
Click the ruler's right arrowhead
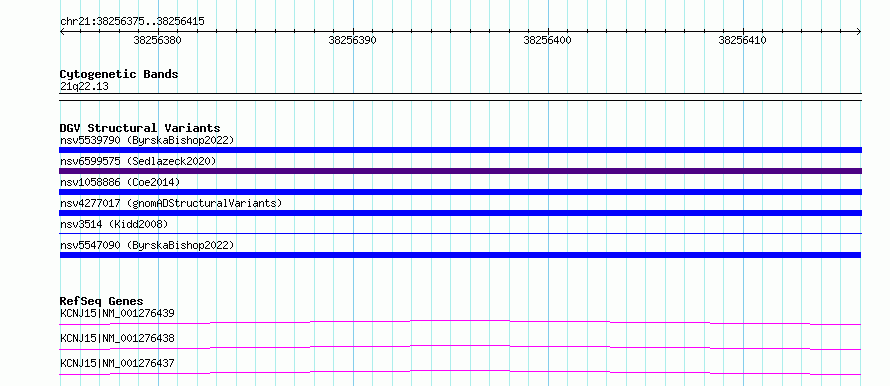tap(859, 32)
